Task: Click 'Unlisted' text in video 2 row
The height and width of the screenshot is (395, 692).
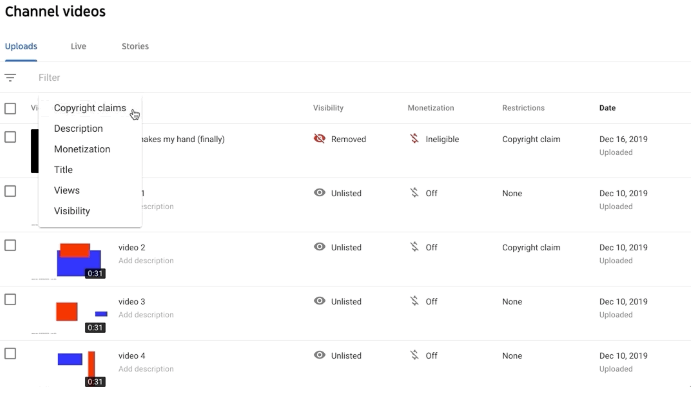Action: coord(346,248)
